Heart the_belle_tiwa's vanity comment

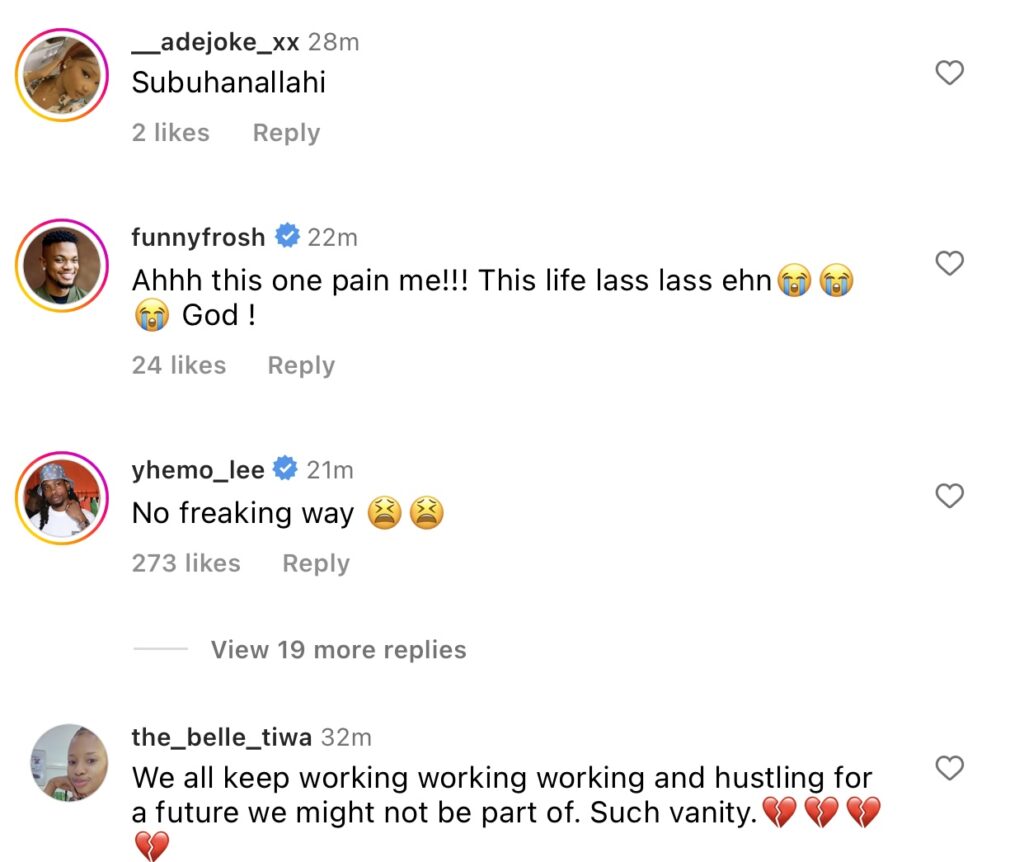pyautogui.click(x=948, y=768)
